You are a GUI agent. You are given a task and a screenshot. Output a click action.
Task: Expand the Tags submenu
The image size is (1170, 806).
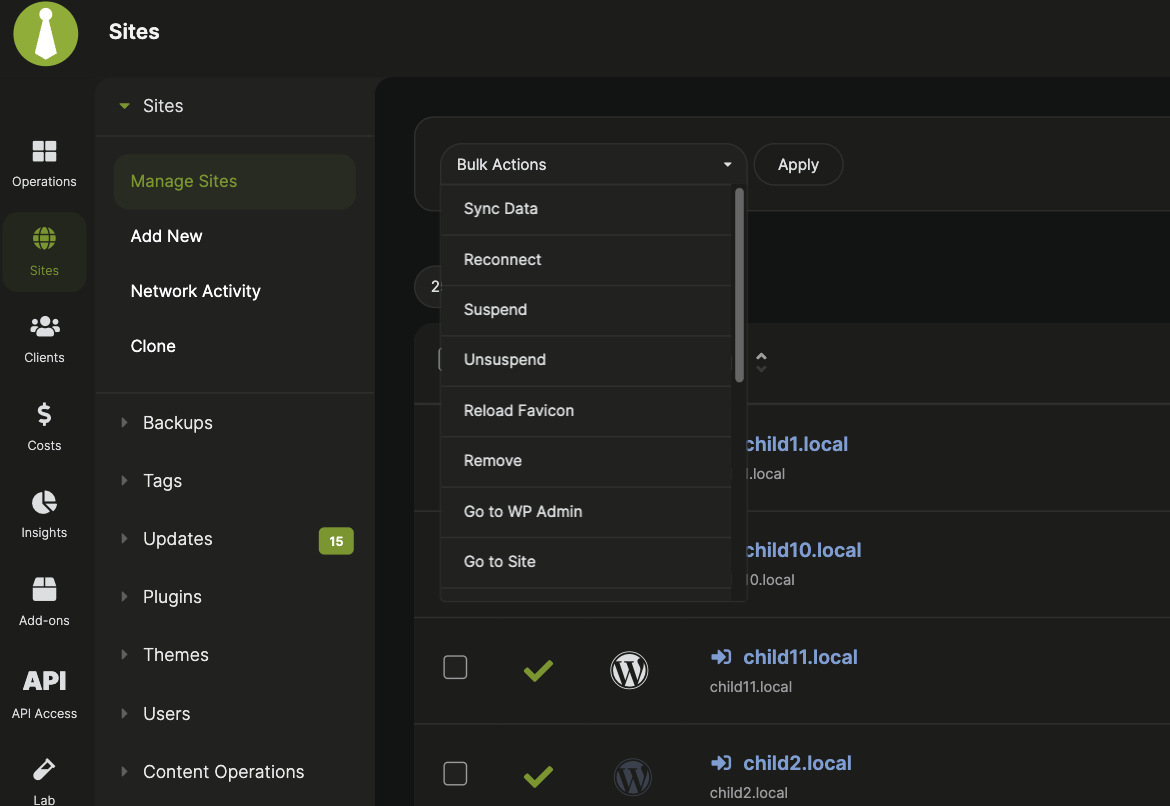point(124,481)
